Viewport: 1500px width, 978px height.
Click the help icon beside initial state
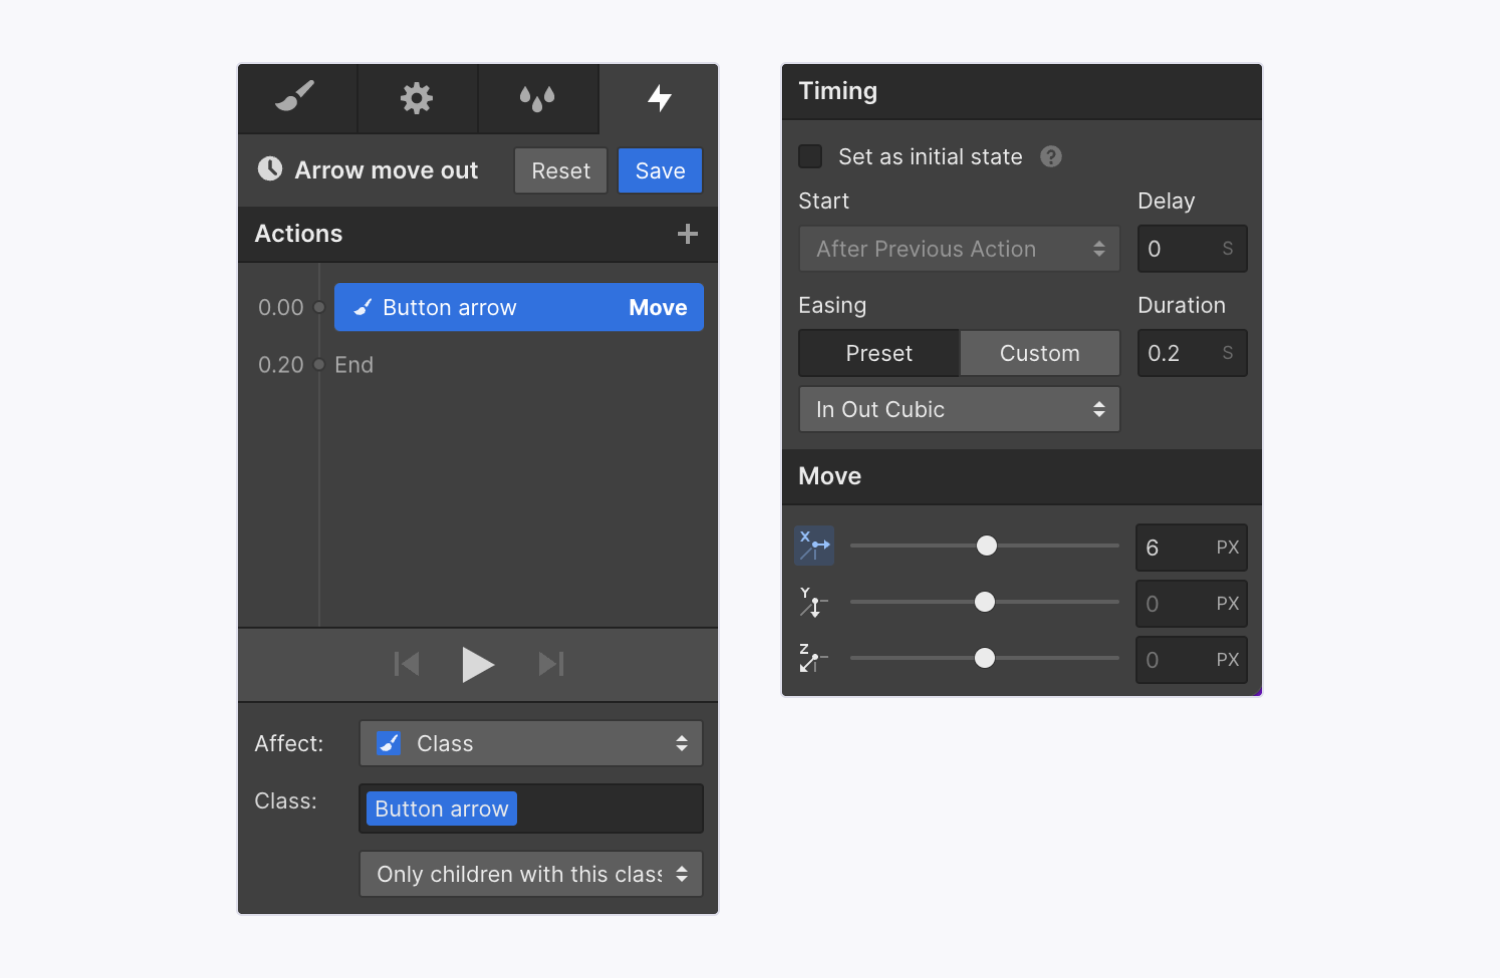point(1051,157)
